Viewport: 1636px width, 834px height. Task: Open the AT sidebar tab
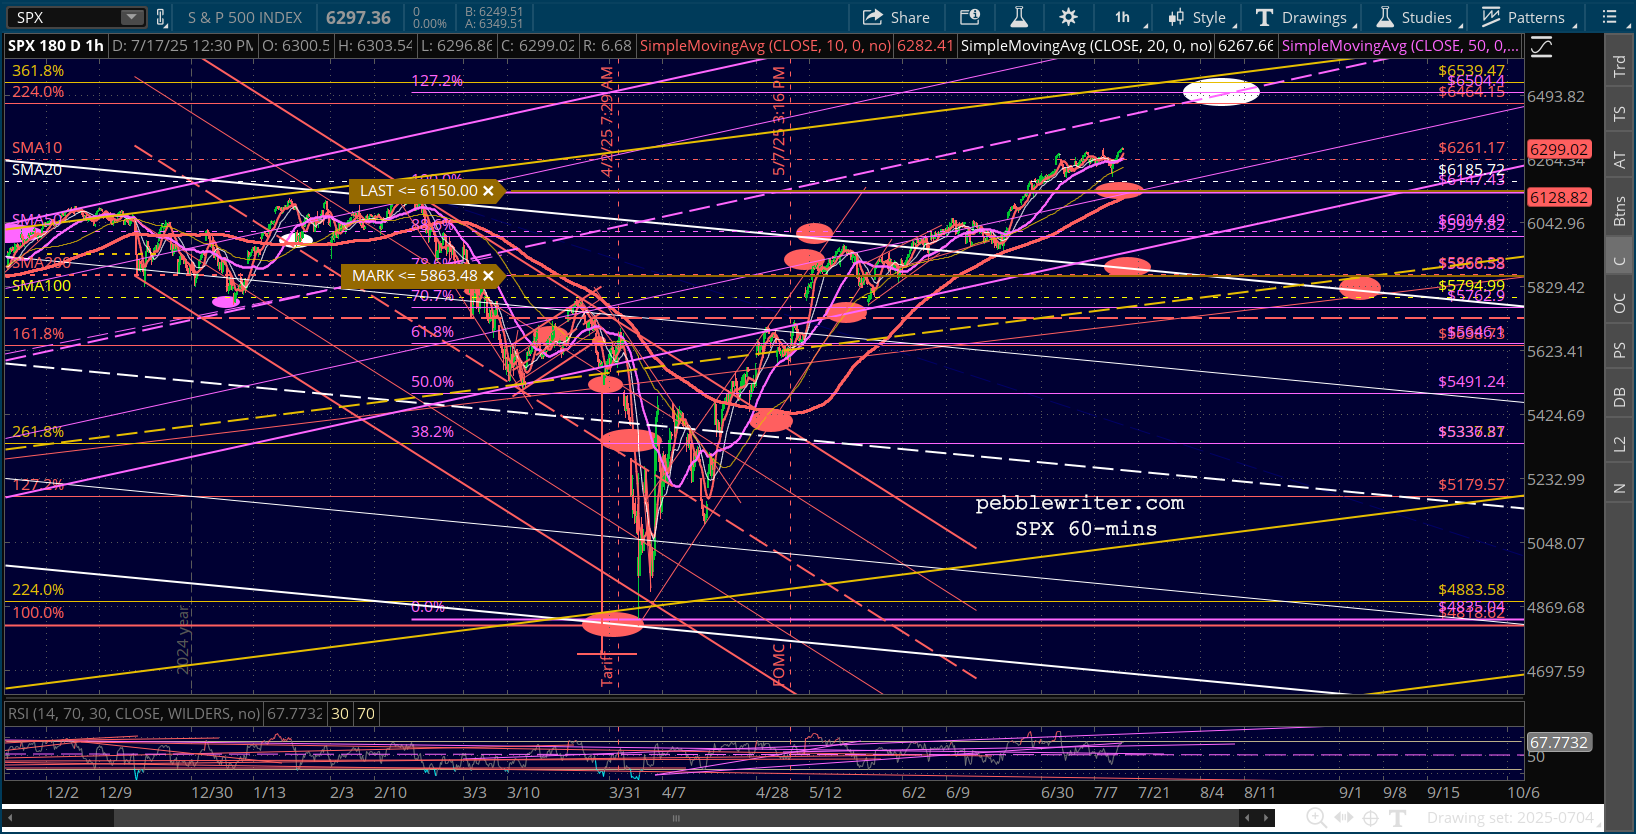coord(1619,160)
